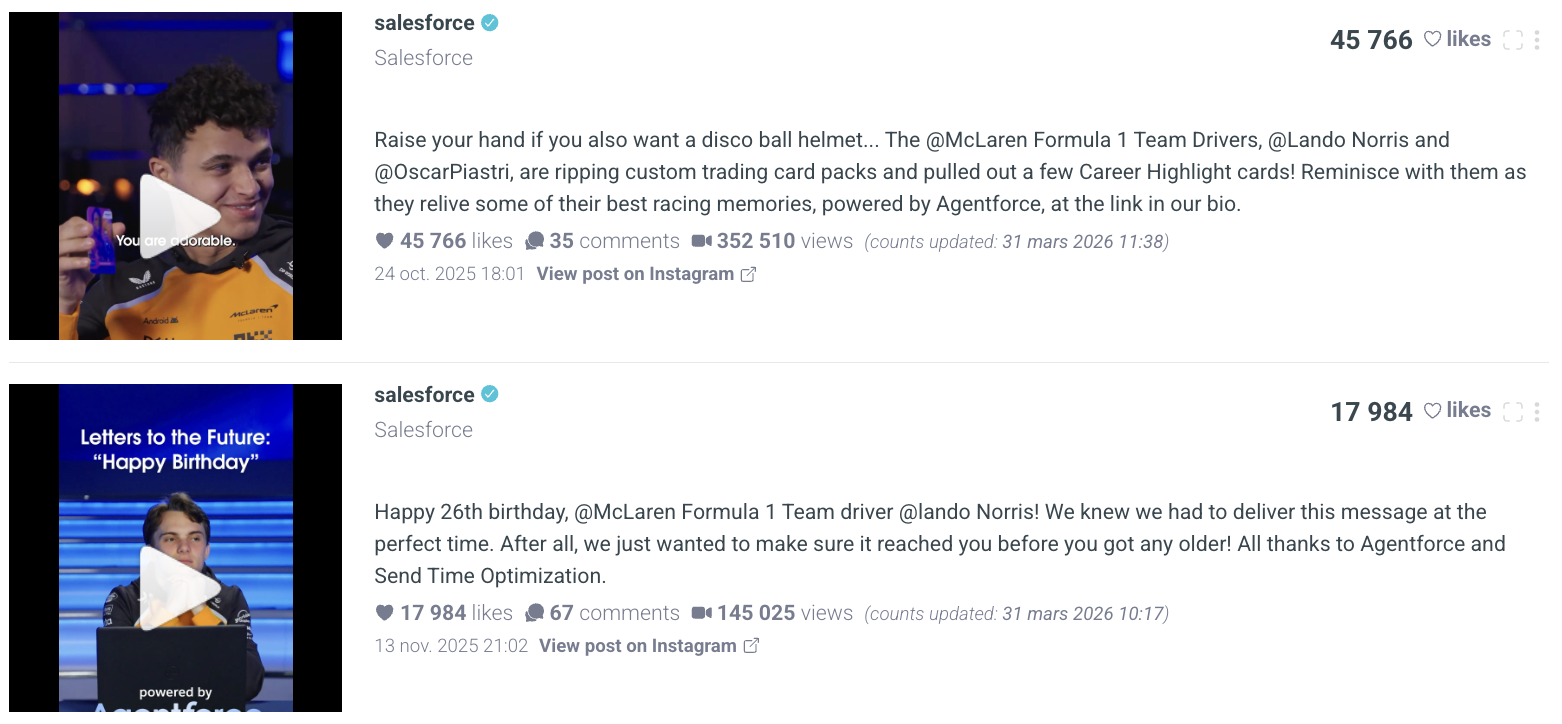Viewport: 1562px width, 724px height.
Task: Click the verified badge on the first salesforce post
Action: click(x=489, y=23)
